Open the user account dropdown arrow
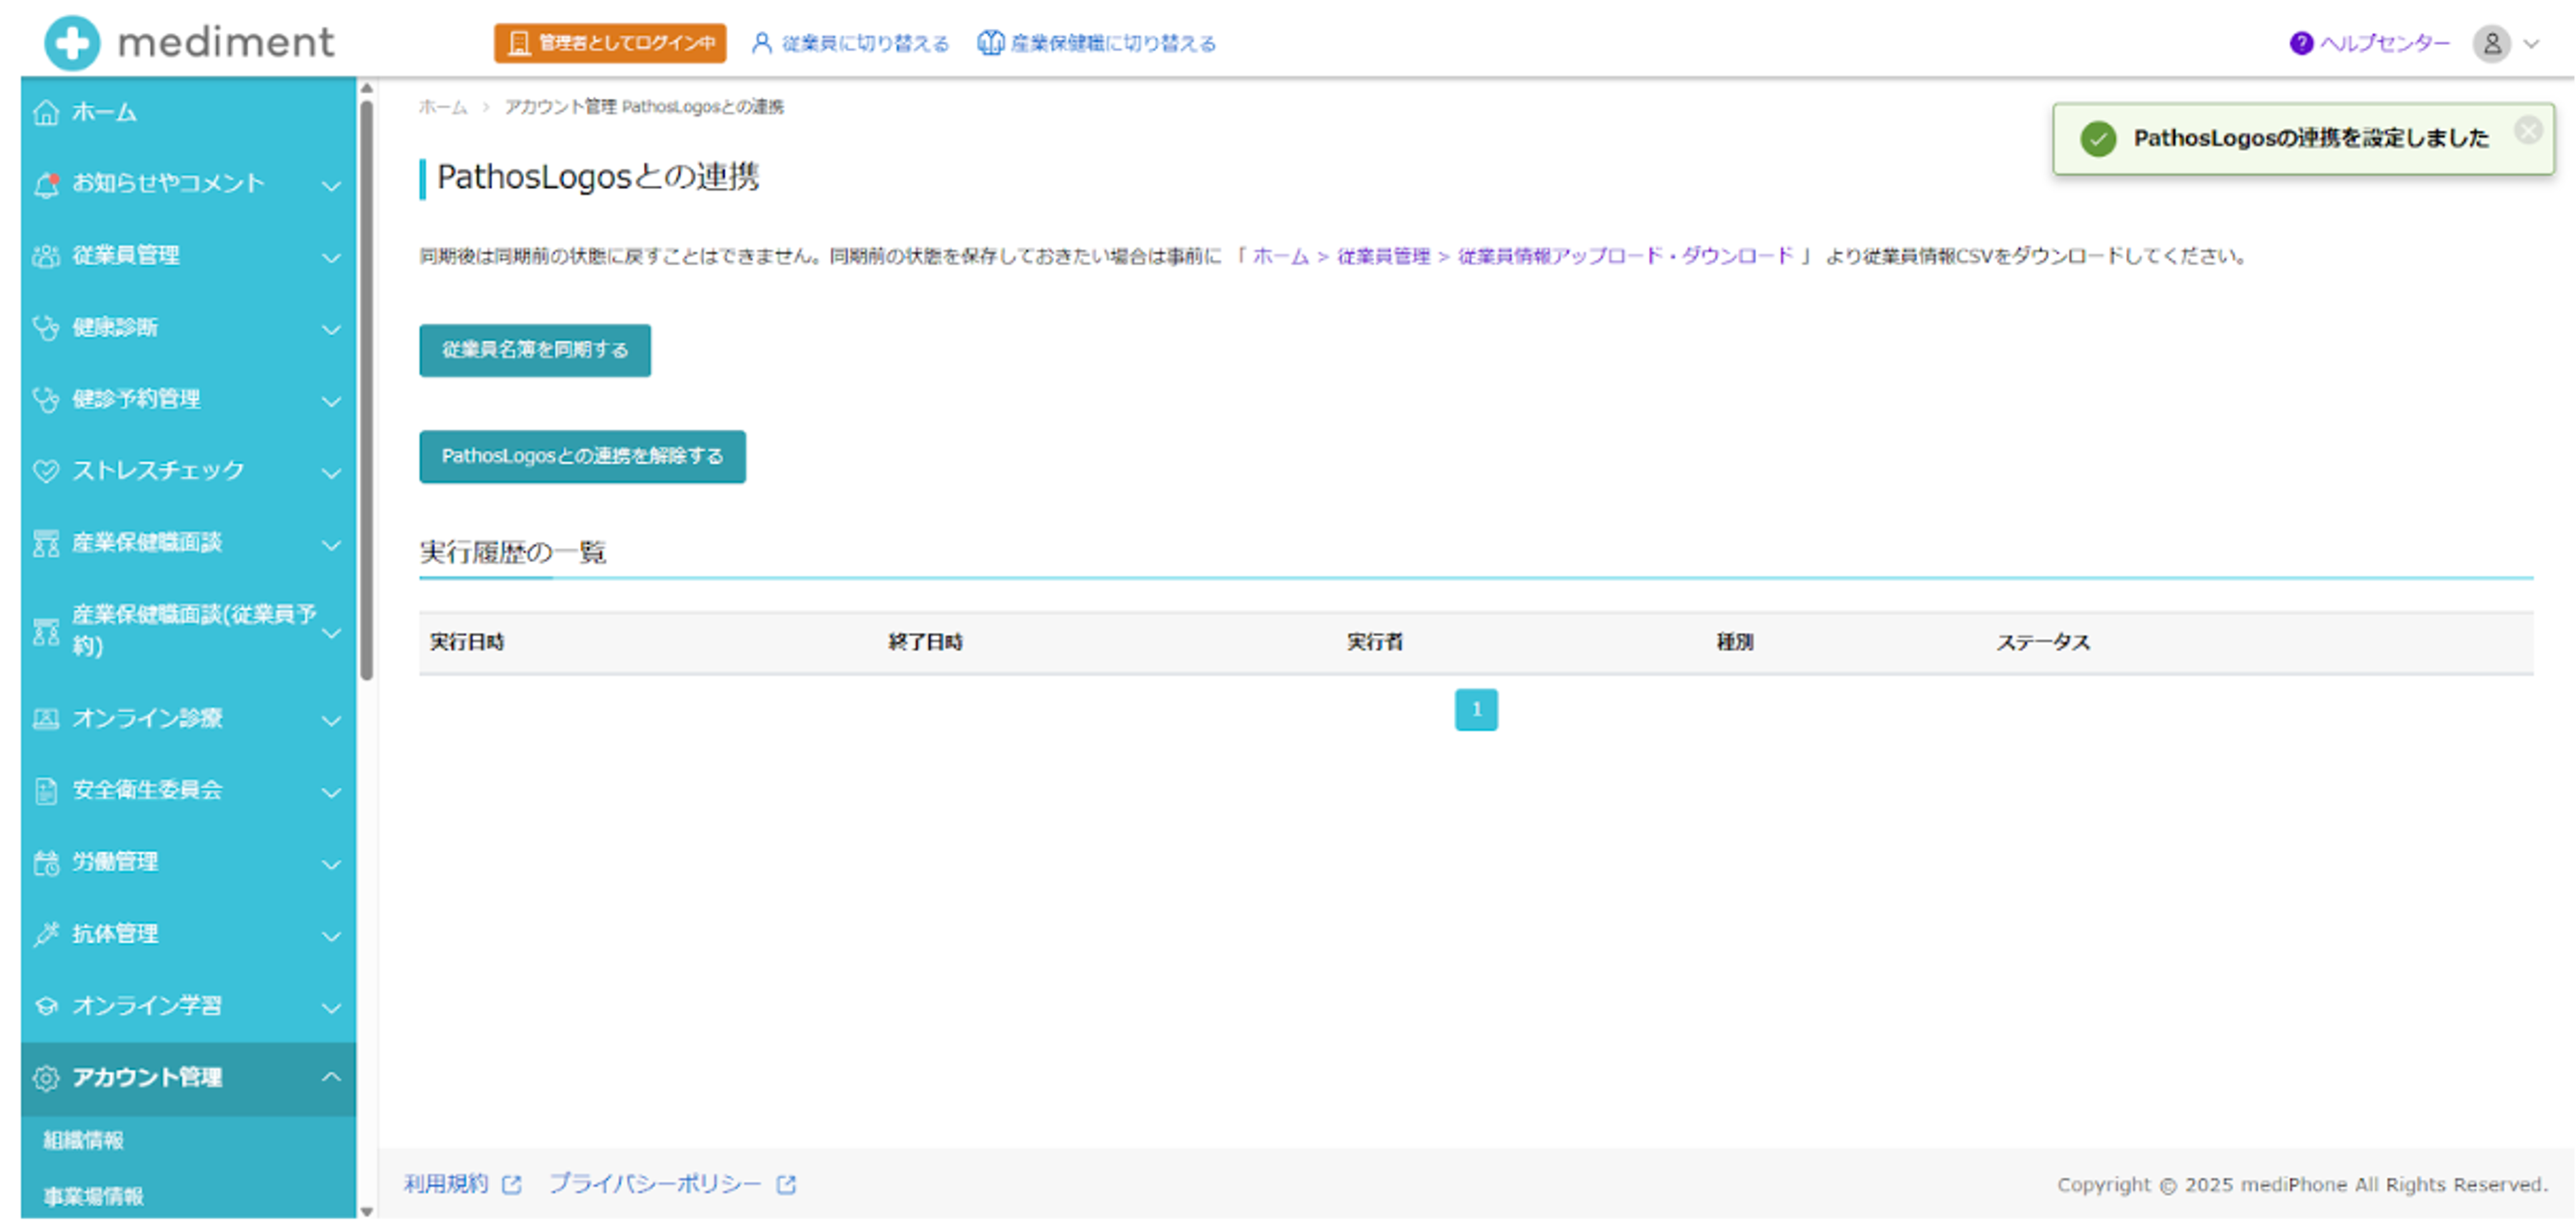This screenshot has width=2576, height=1231. click(x=2532, y=43)
